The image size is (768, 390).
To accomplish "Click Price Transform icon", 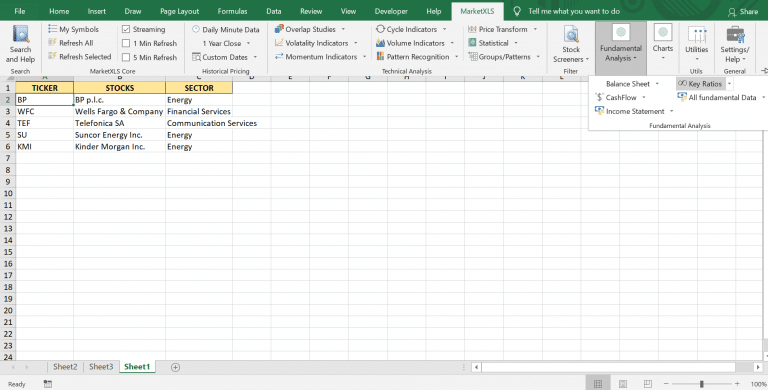I will point(472,29).
